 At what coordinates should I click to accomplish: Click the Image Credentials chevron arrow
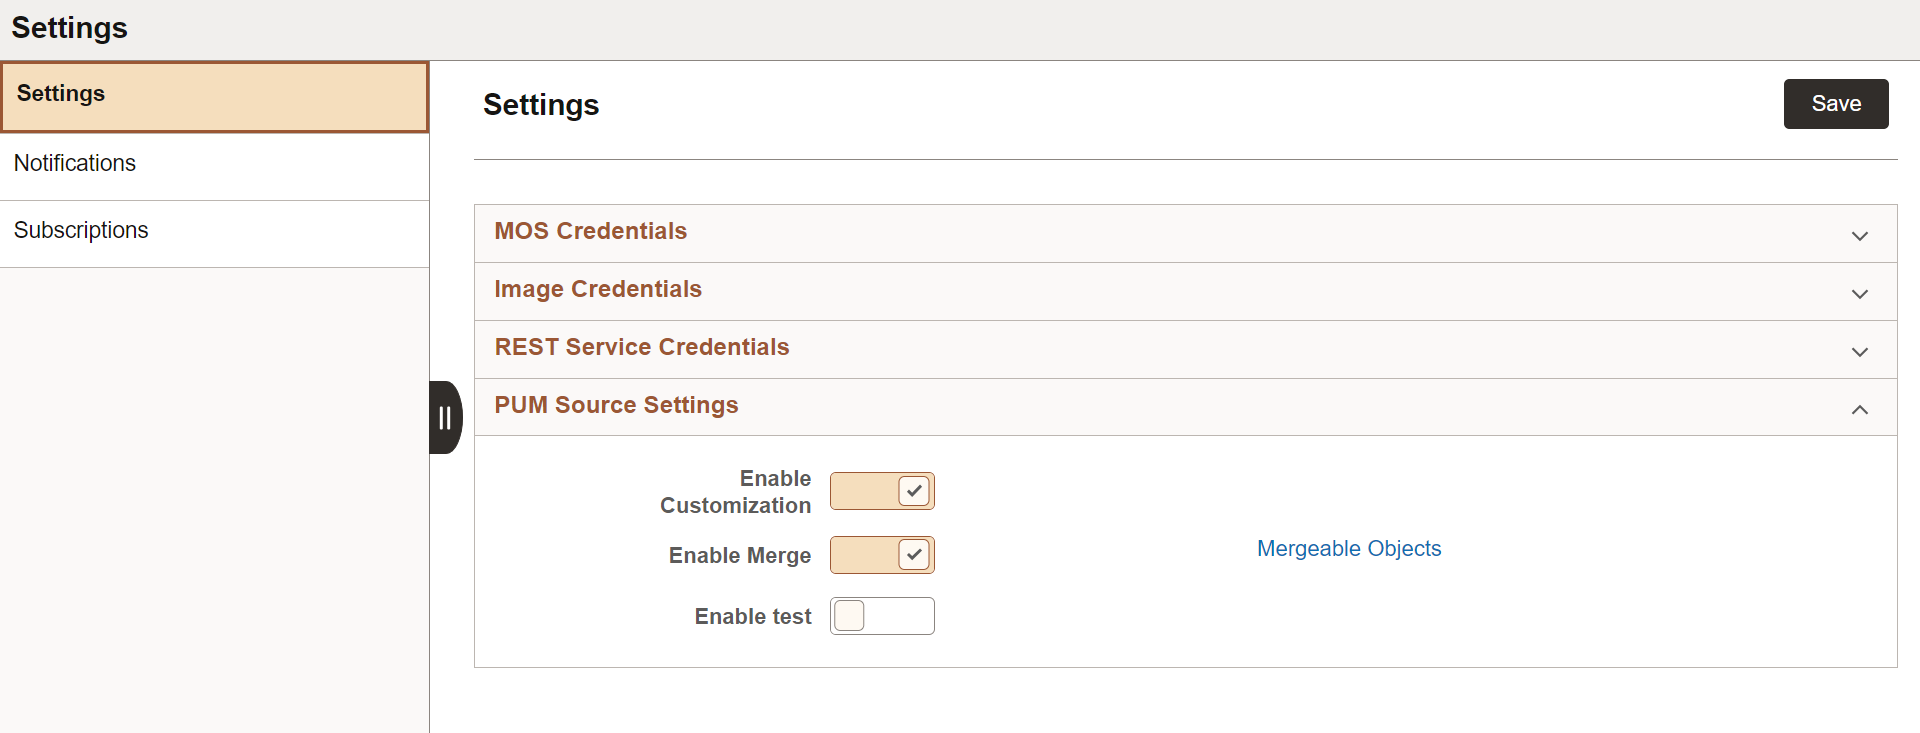coord(1859,294)
